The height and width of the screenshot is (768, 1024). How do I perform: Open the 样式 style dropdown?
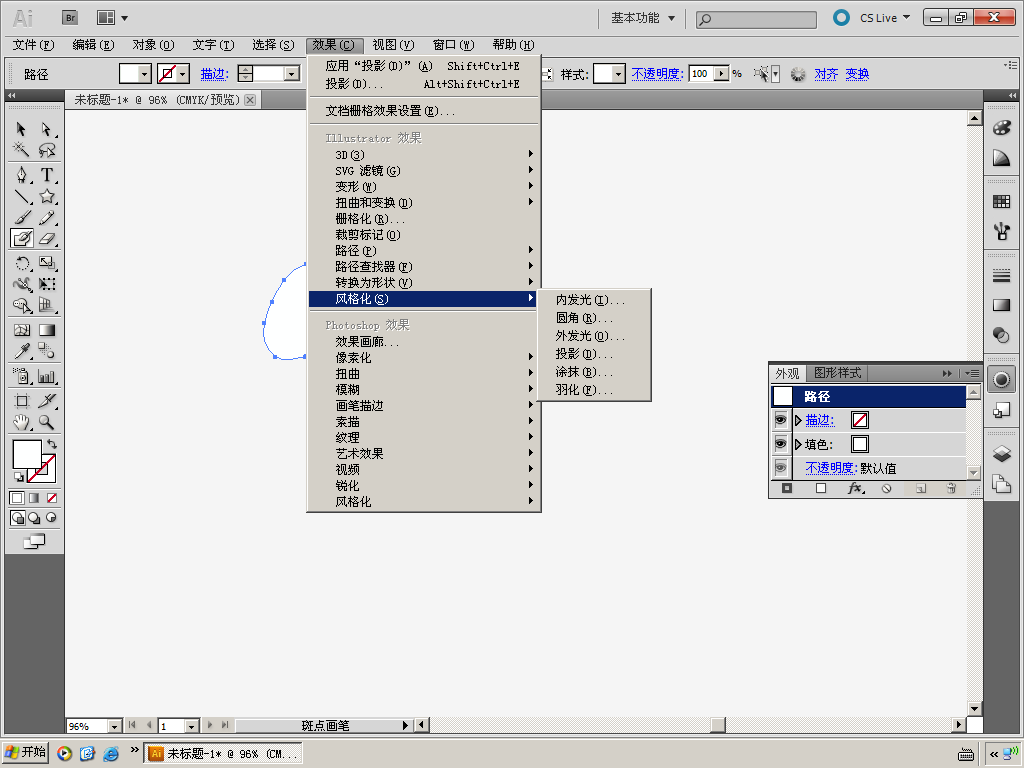(x=618, y=74)
